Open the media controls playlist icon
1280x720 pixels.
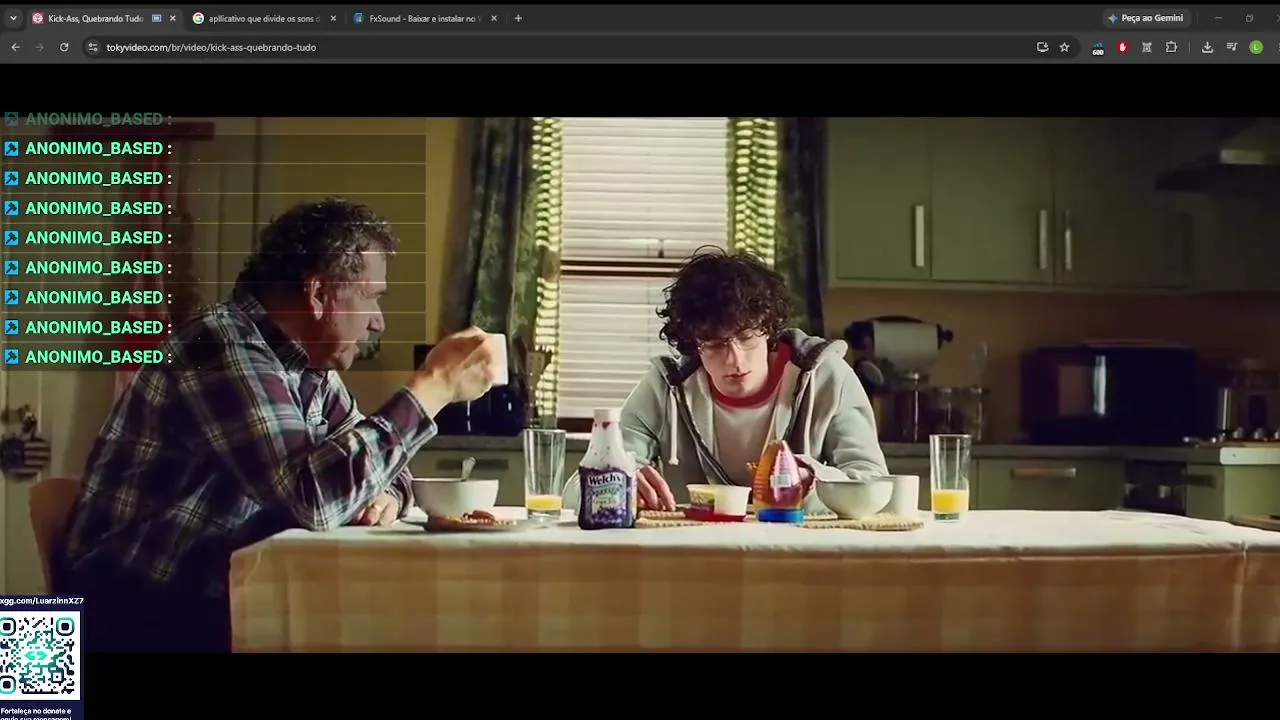point(1231,47)
